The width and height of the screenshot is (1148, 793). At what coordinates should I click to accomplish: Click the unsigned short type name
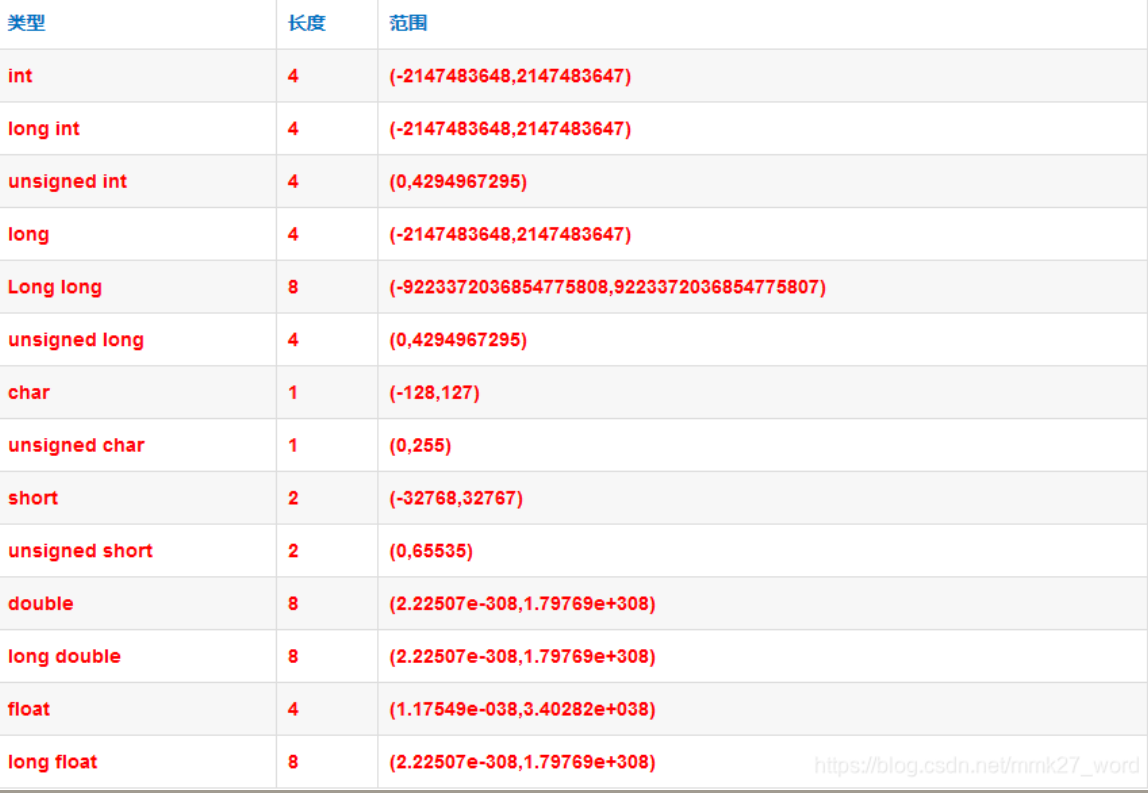pyautogui.click(x=81, y=551)
